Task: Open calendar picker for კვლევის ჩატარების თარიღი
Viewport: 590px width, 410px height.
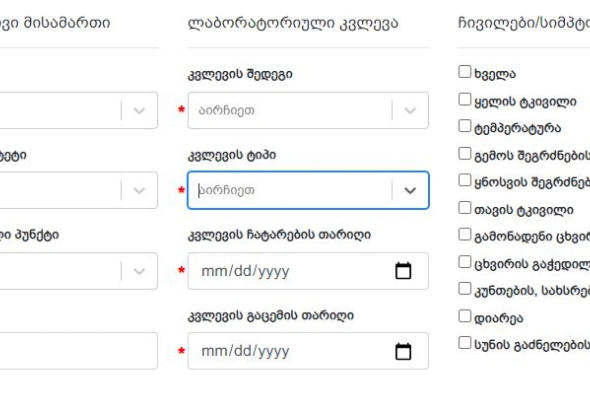Action: (x=403, y=271)
